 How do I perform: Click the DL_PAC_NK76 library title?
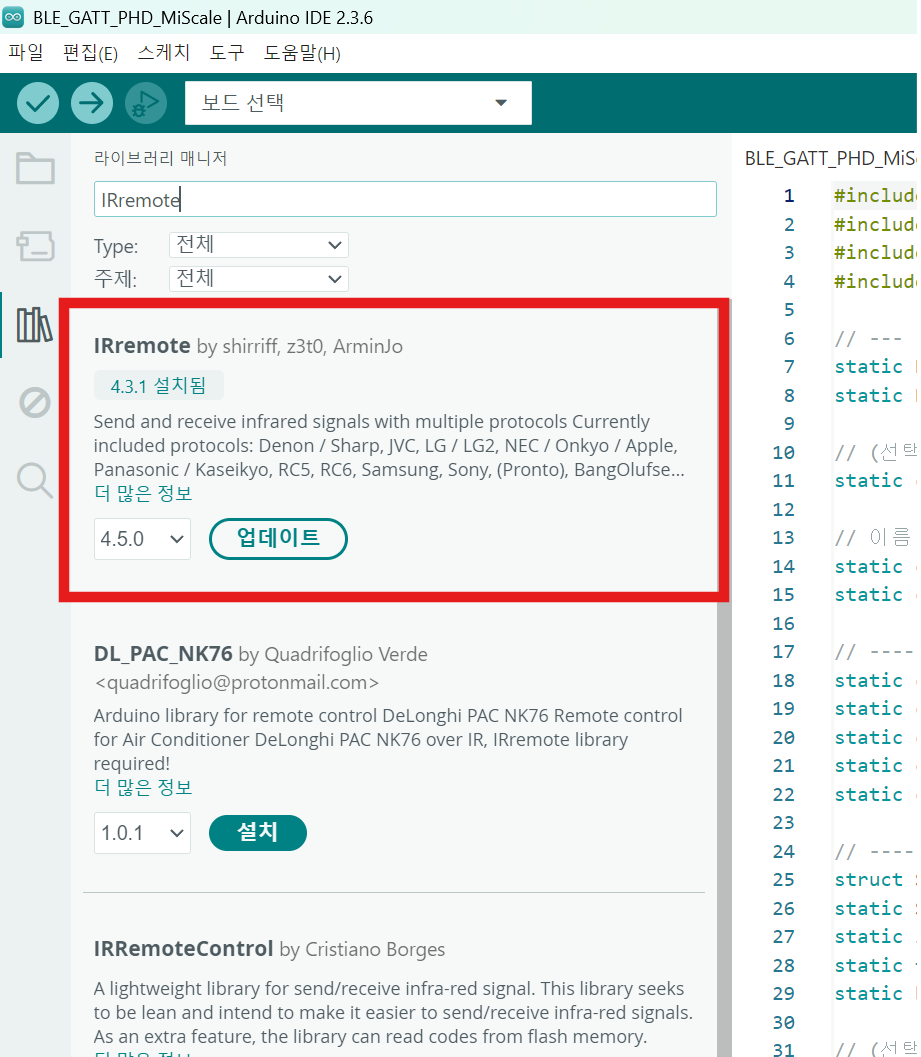pos(163,654)
